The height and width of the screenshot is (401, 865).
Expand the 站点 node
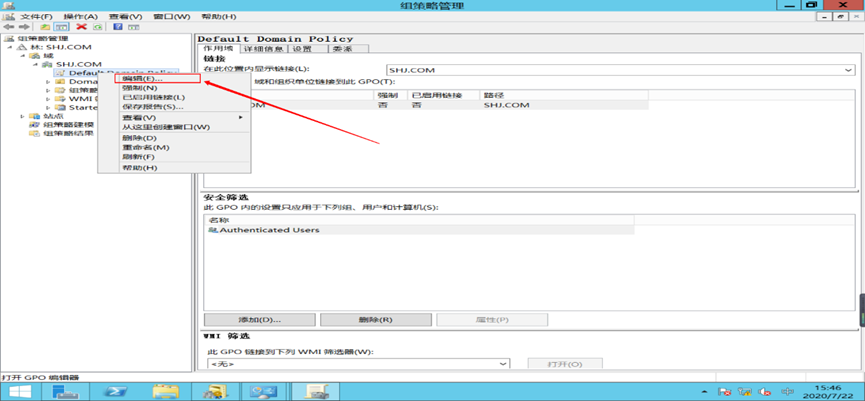coord(23,116)
